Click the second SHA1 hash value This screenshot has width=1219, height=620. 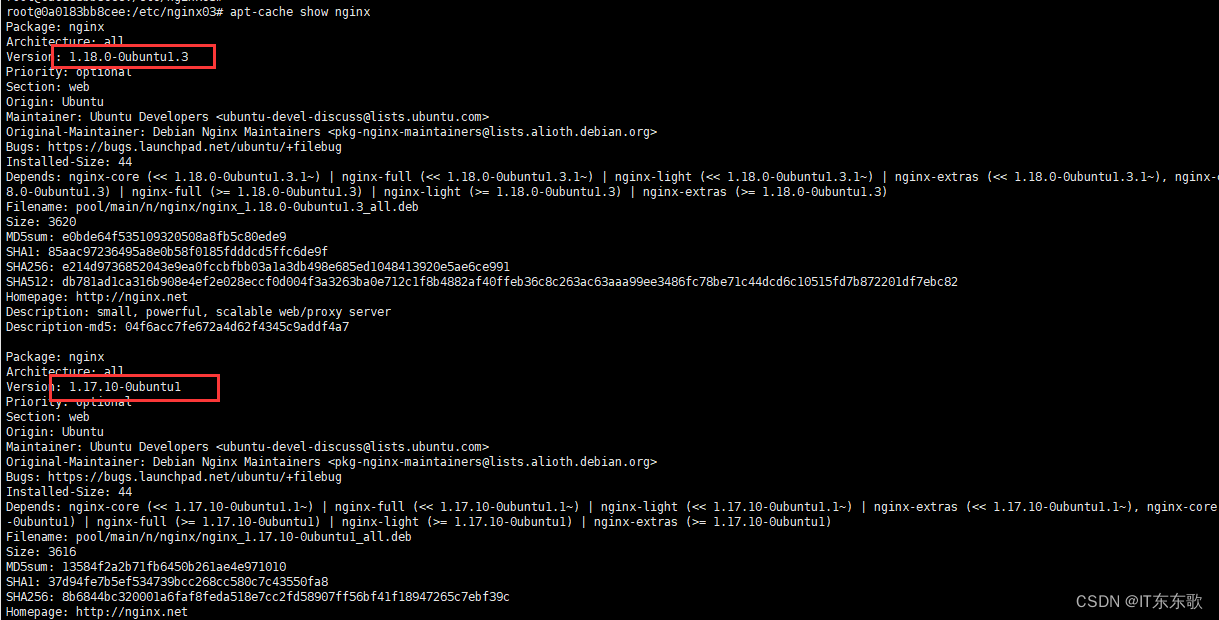click(x=188, y=582)
